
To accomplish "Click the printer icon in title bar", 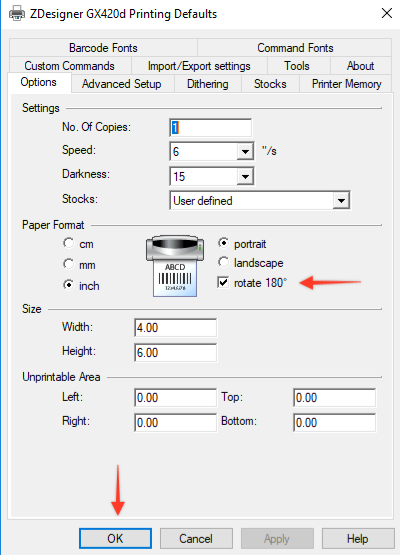I will click(x=17, y=13).
